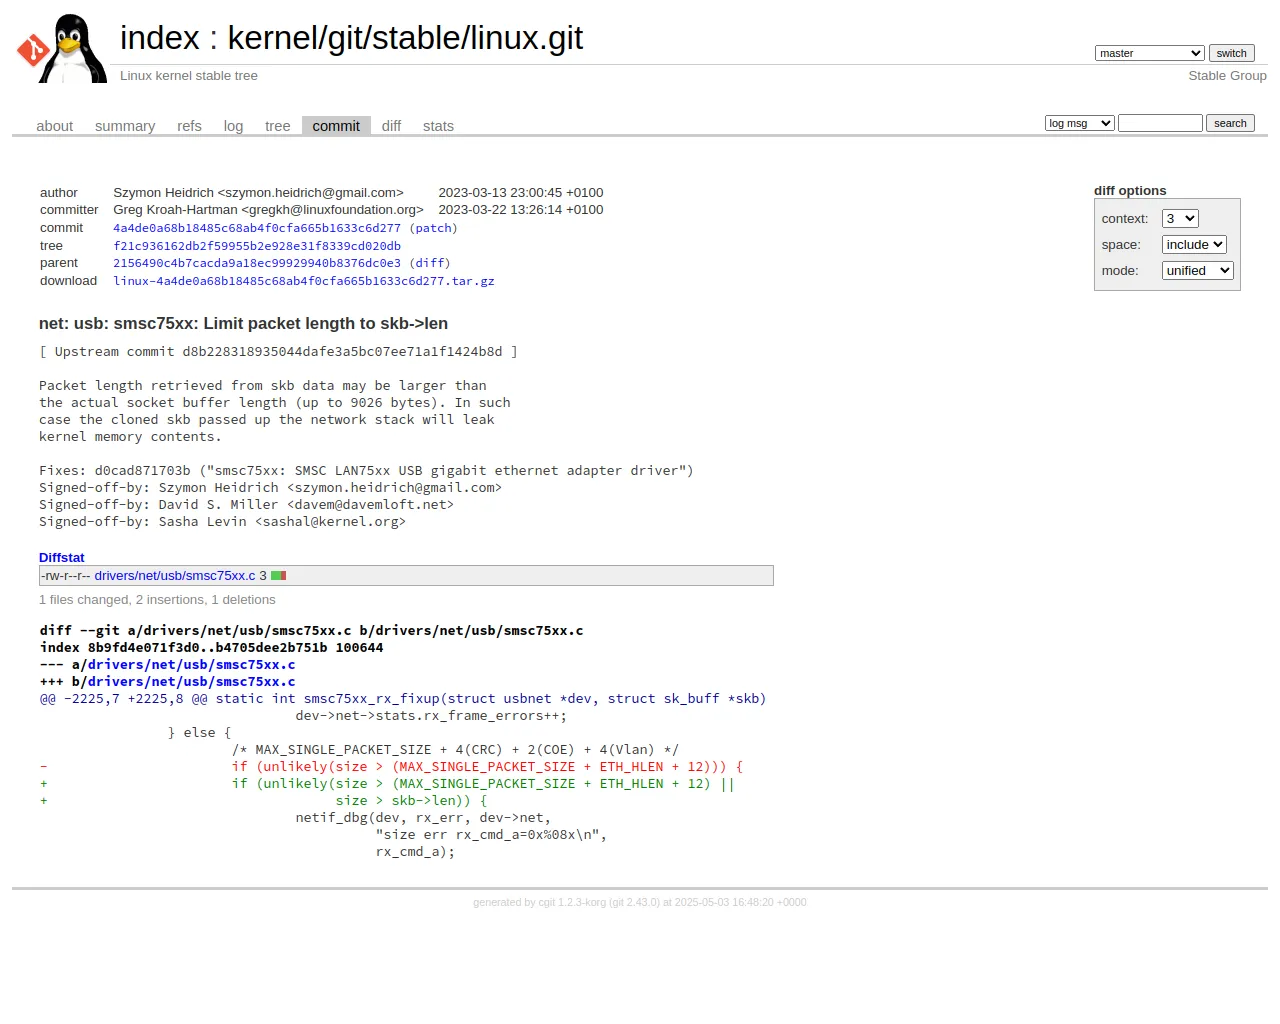Open smsc75xx.c file in diffstat table
This screenshot has height=1024, width=1280.
coord(175,576)
